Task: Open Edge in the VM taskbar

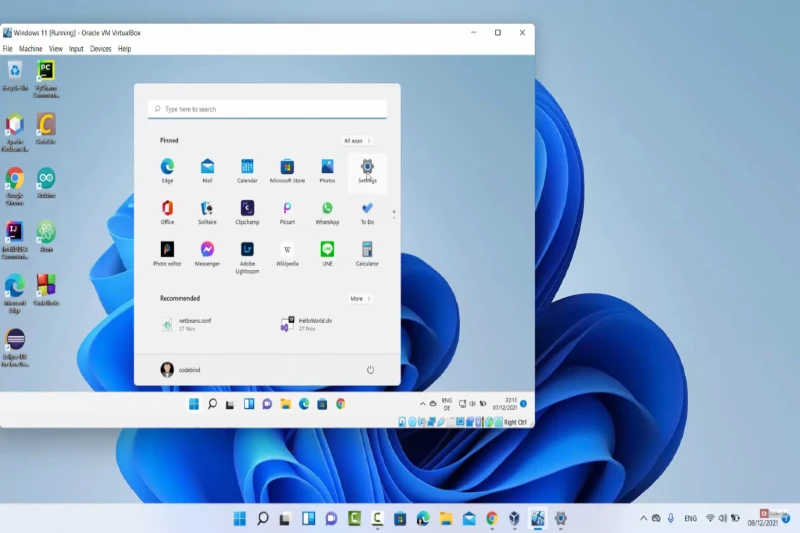Action: [304, 404]
